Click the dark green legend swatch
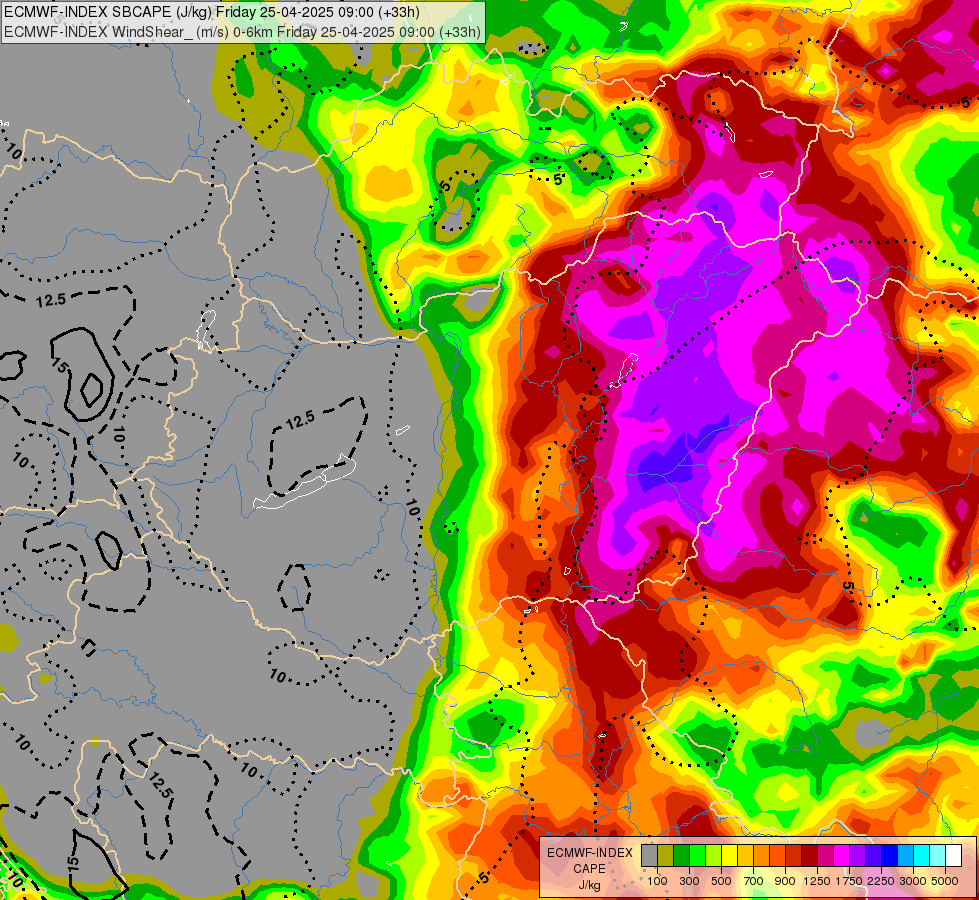 (x=681, y=855)
